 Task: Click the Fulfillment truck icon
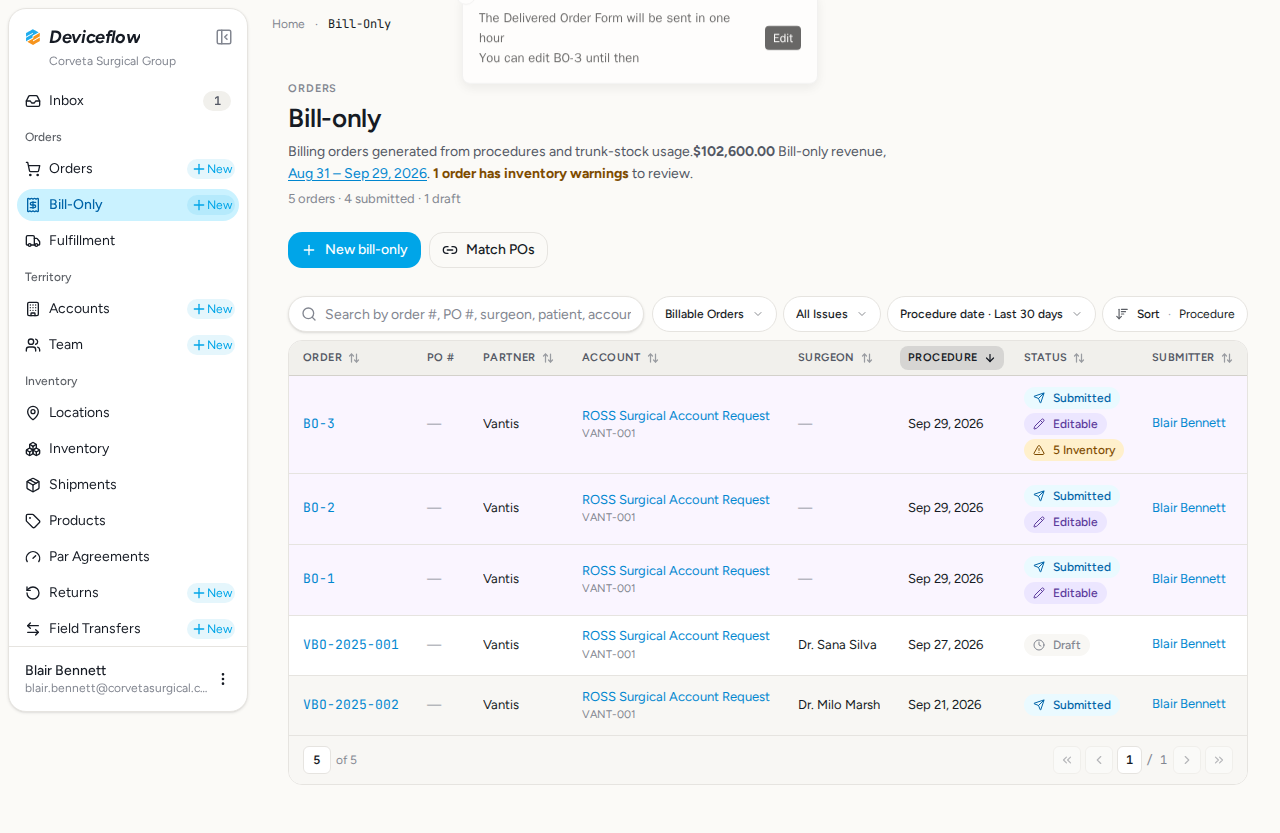(33, 241)
